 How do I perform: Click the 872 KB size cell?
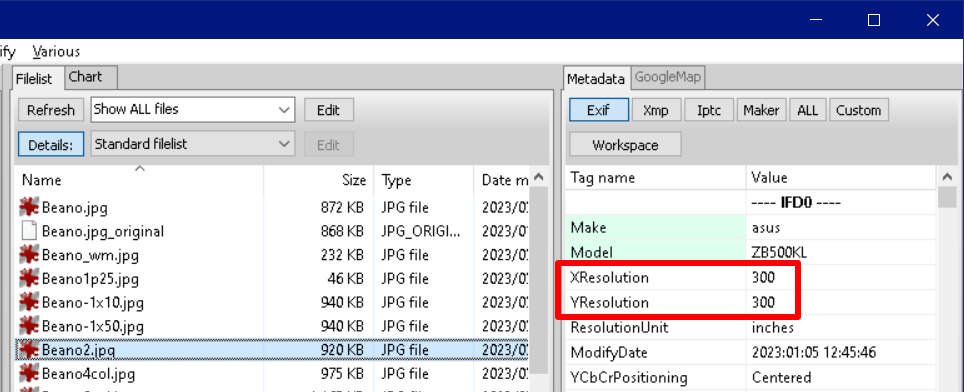tap(342, 208)
